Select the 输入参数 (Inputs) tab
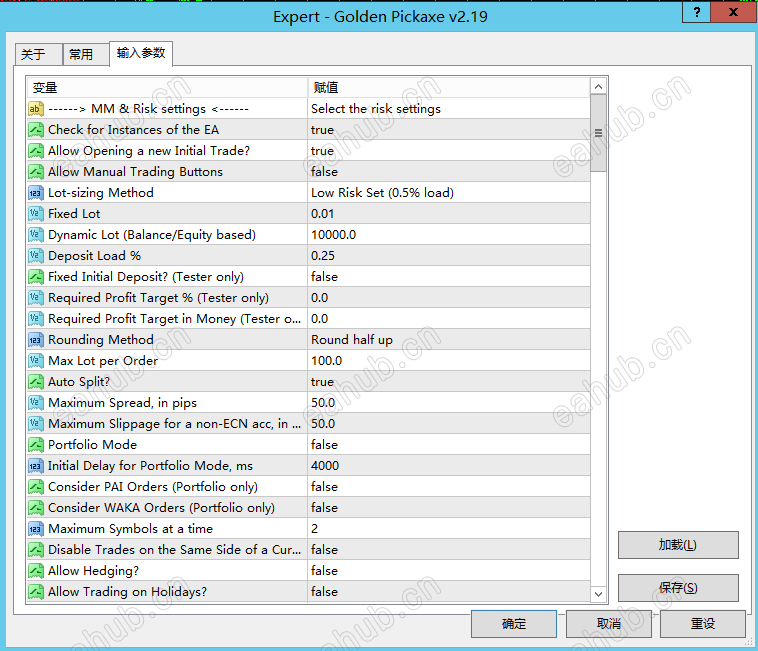Image resolution: width=758 pixels, height=651 pixels. (x=141, y=53)
